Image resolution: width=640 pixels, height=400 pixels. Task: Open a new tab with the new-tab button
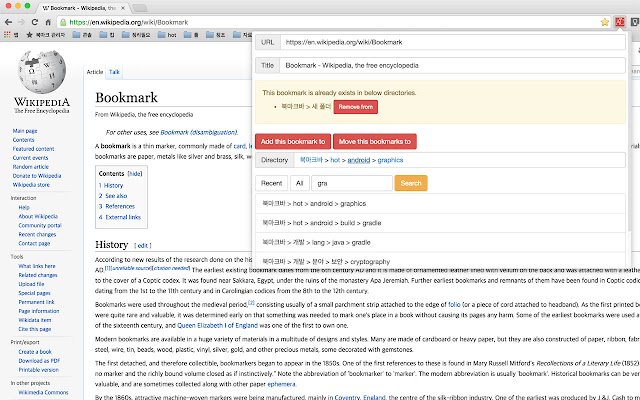[140, 8]
